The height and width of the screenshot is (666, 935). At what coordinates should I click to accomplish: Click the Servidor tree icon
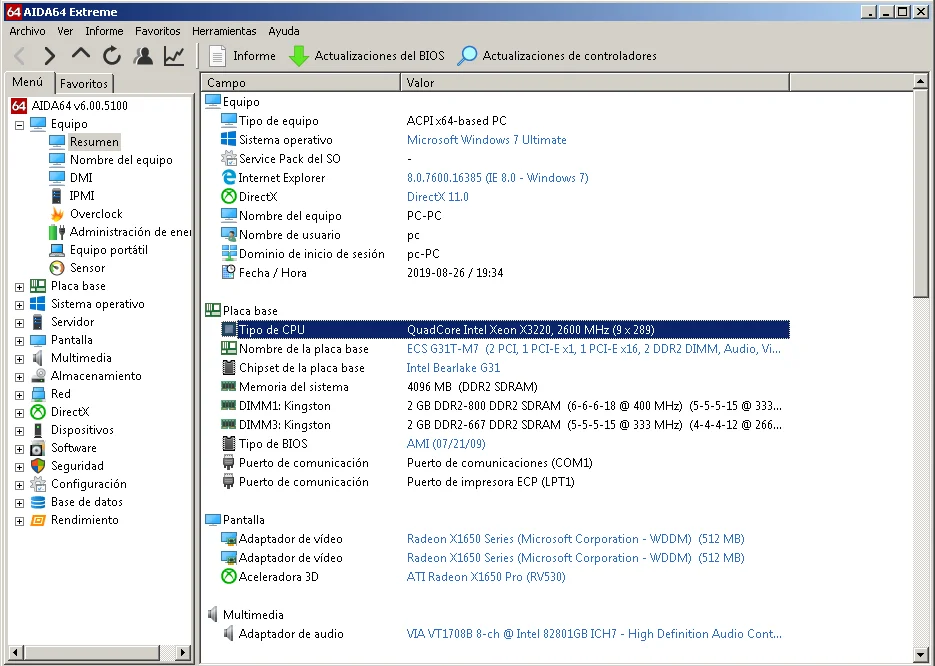(38, 322)
